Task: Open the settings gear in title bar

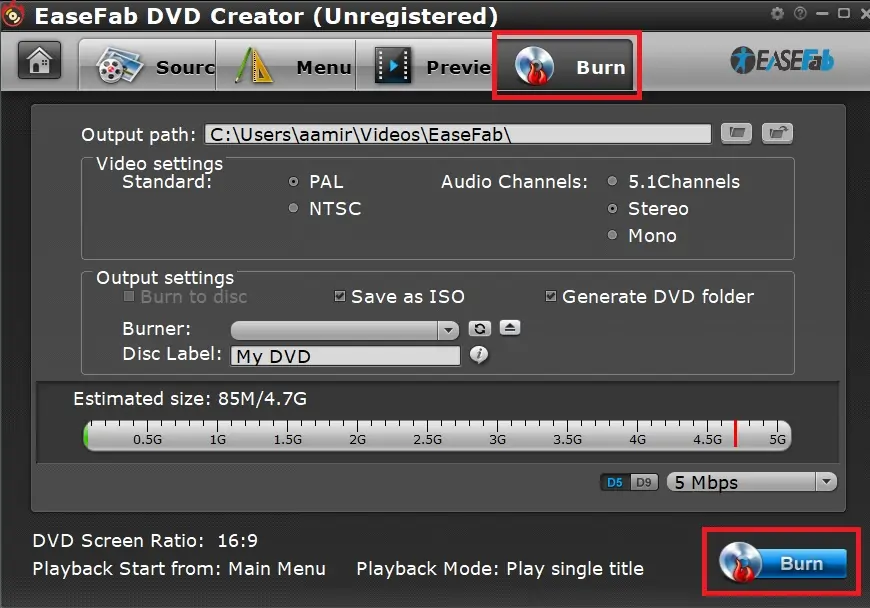Action: point(778,14)
